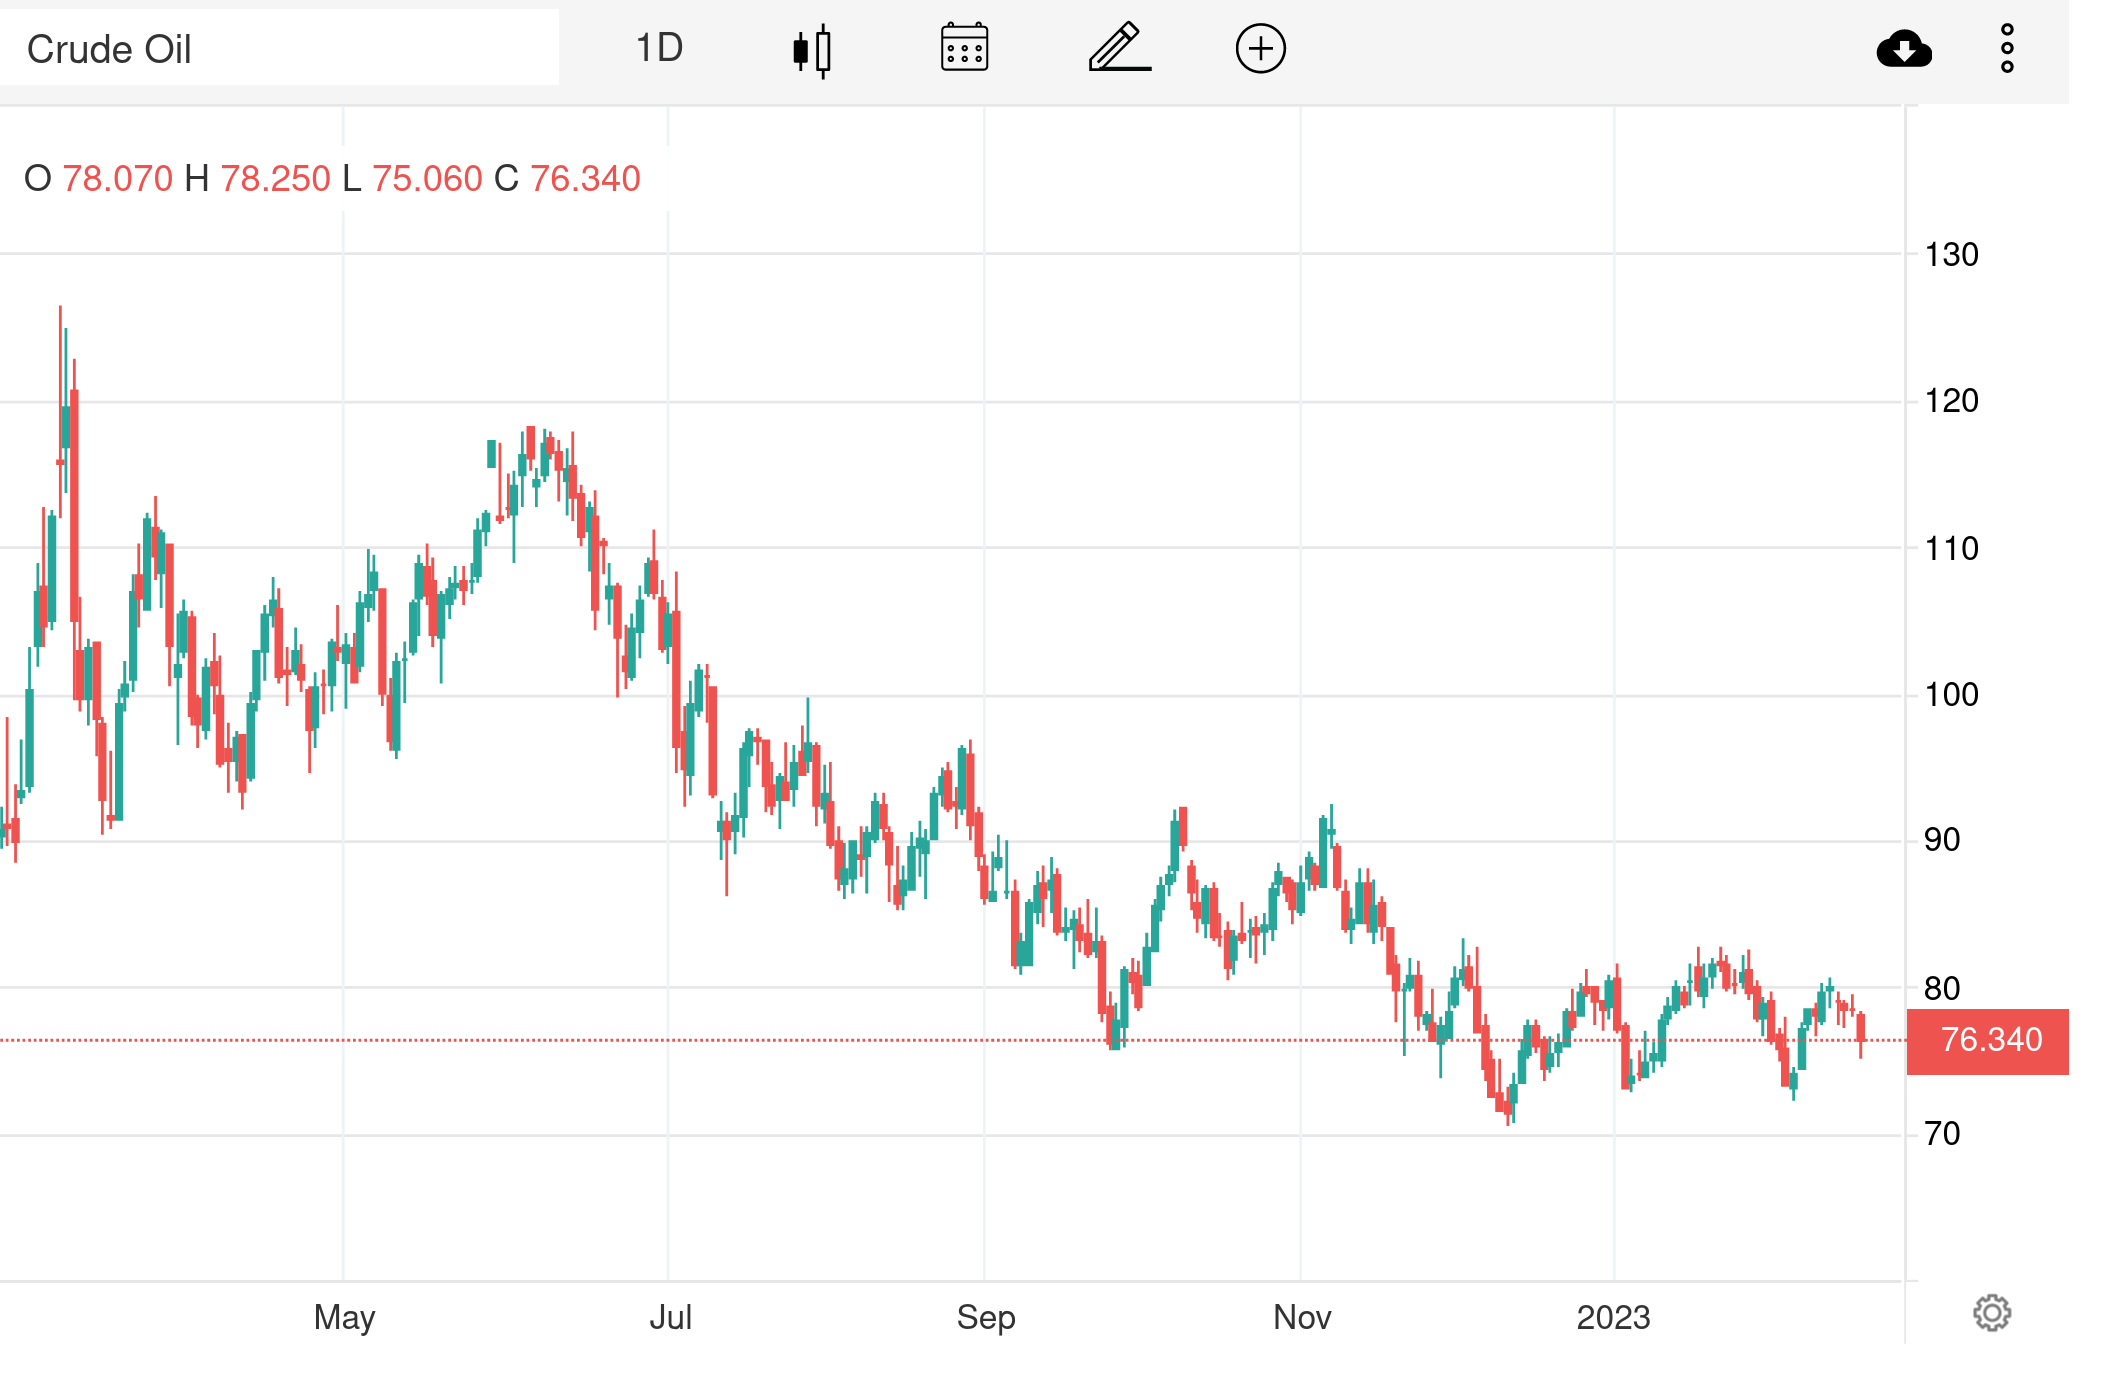Click the OHLC values legend

pos(332,179)
